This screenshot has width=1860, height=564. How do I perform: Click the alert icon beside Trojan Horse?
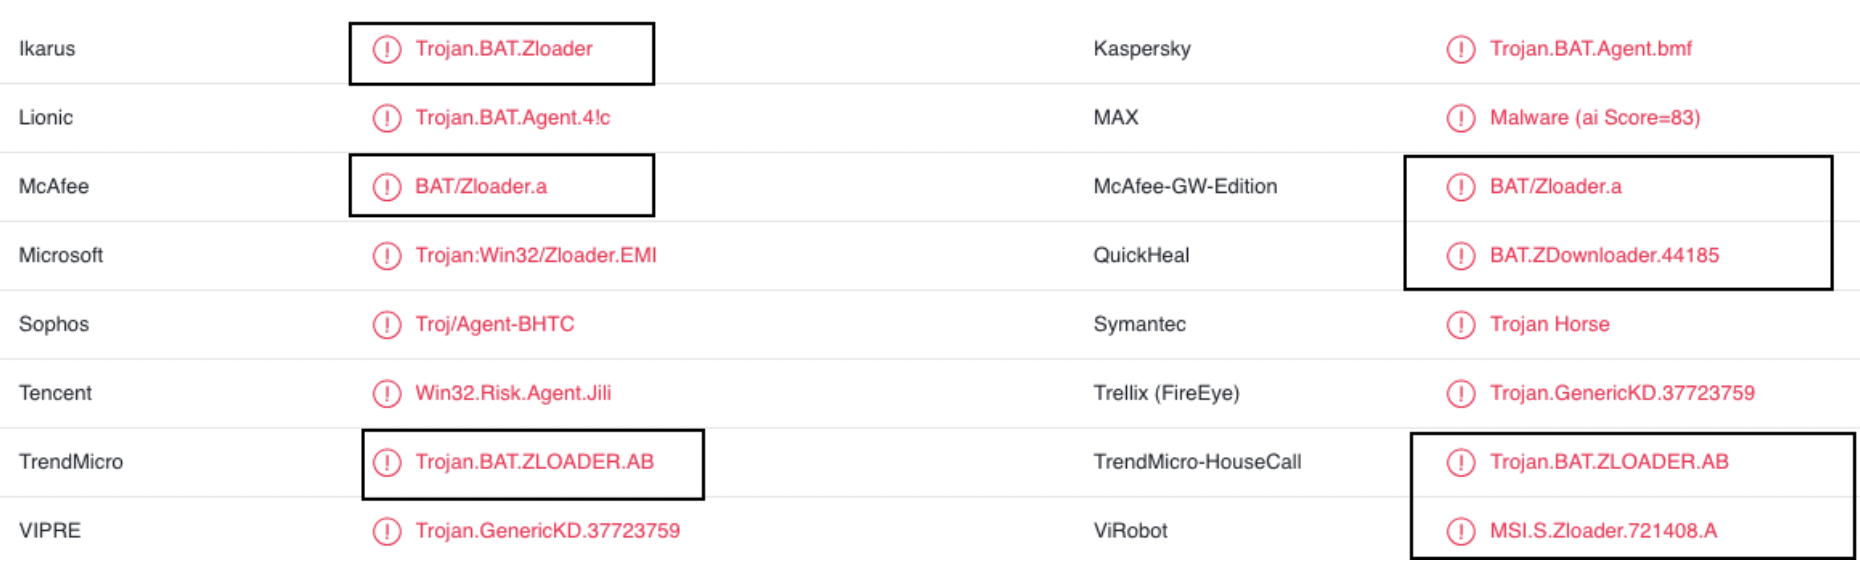(x=1461, y=325)
